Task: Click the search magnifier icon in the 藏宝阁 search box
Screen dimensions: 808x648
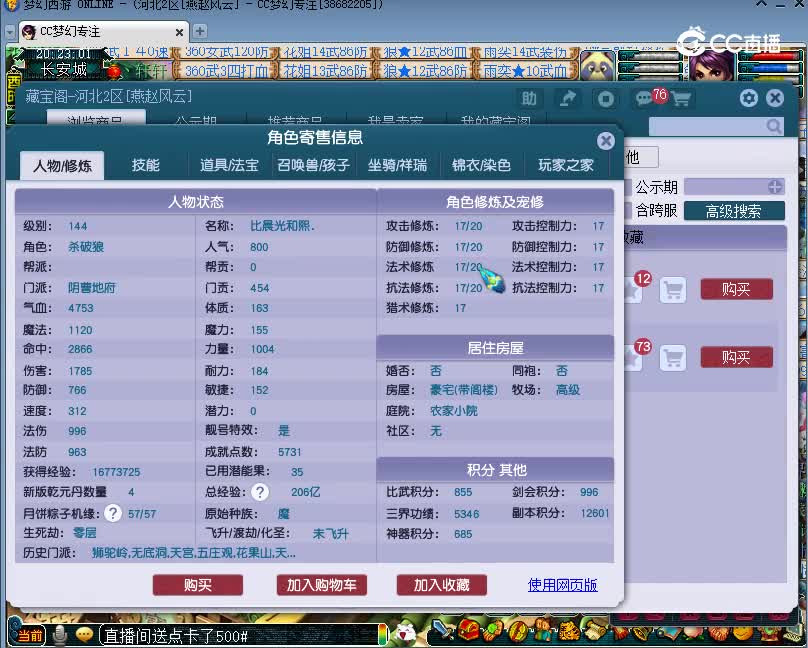Action: tap(773, 126)
